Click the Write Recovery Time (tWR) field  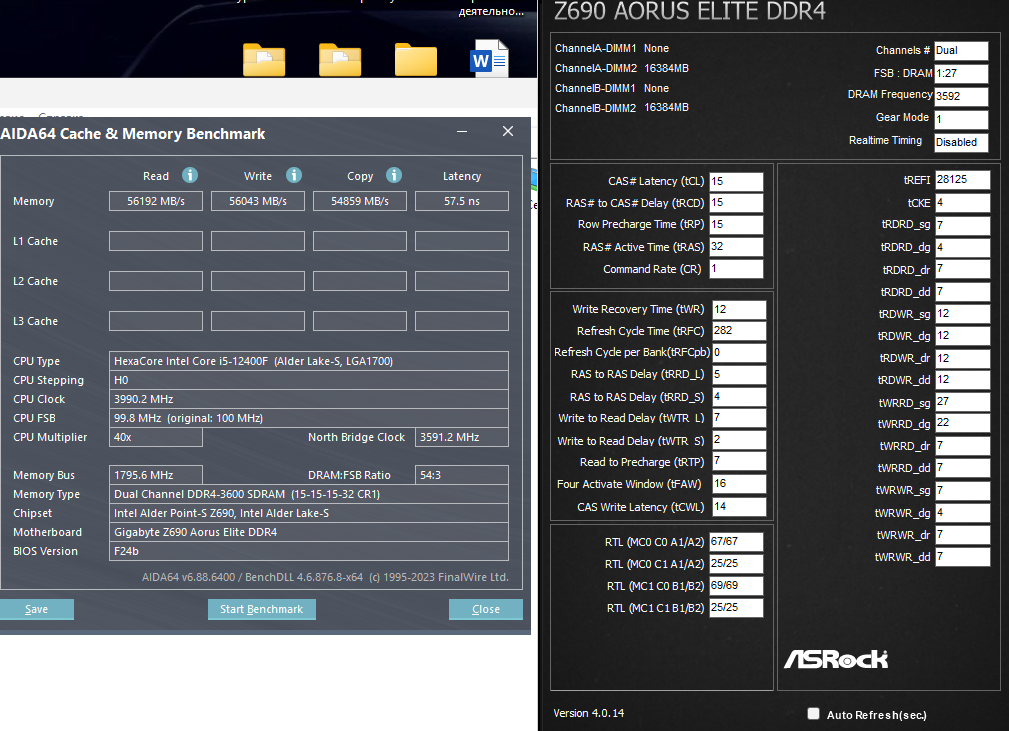click(x=739, y=310)
